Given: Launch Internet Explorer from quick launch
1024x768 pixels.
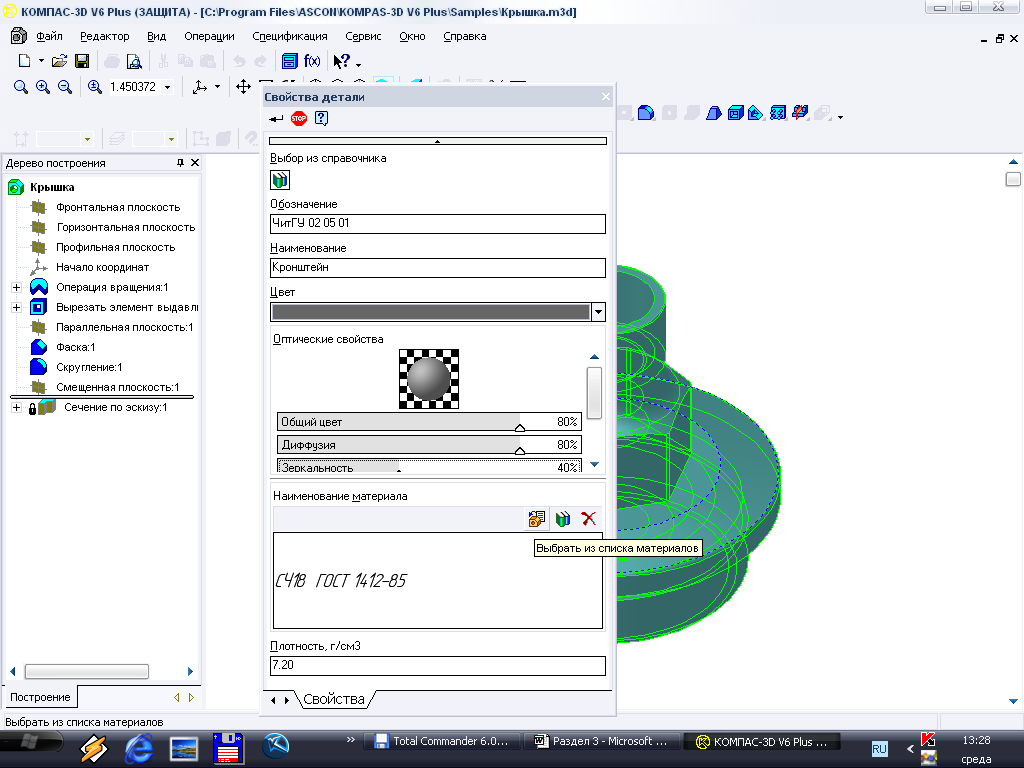Looking at the screenshot, I should click(138, 748).
